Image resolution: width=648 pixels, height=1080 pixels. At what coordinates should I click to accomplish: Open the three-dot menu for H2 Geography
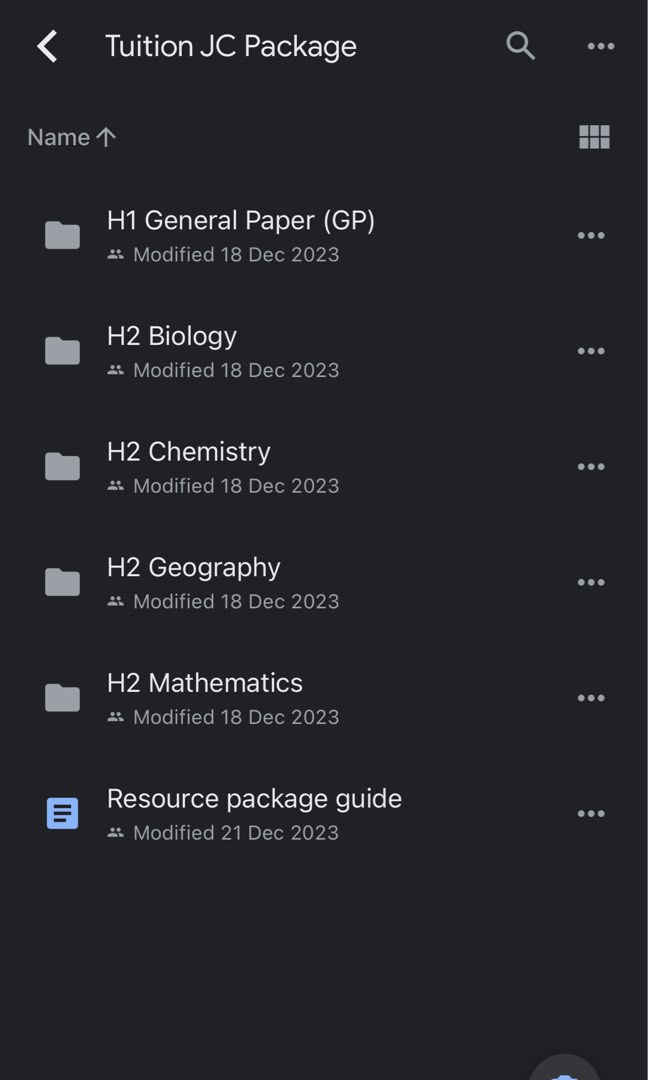591,582
